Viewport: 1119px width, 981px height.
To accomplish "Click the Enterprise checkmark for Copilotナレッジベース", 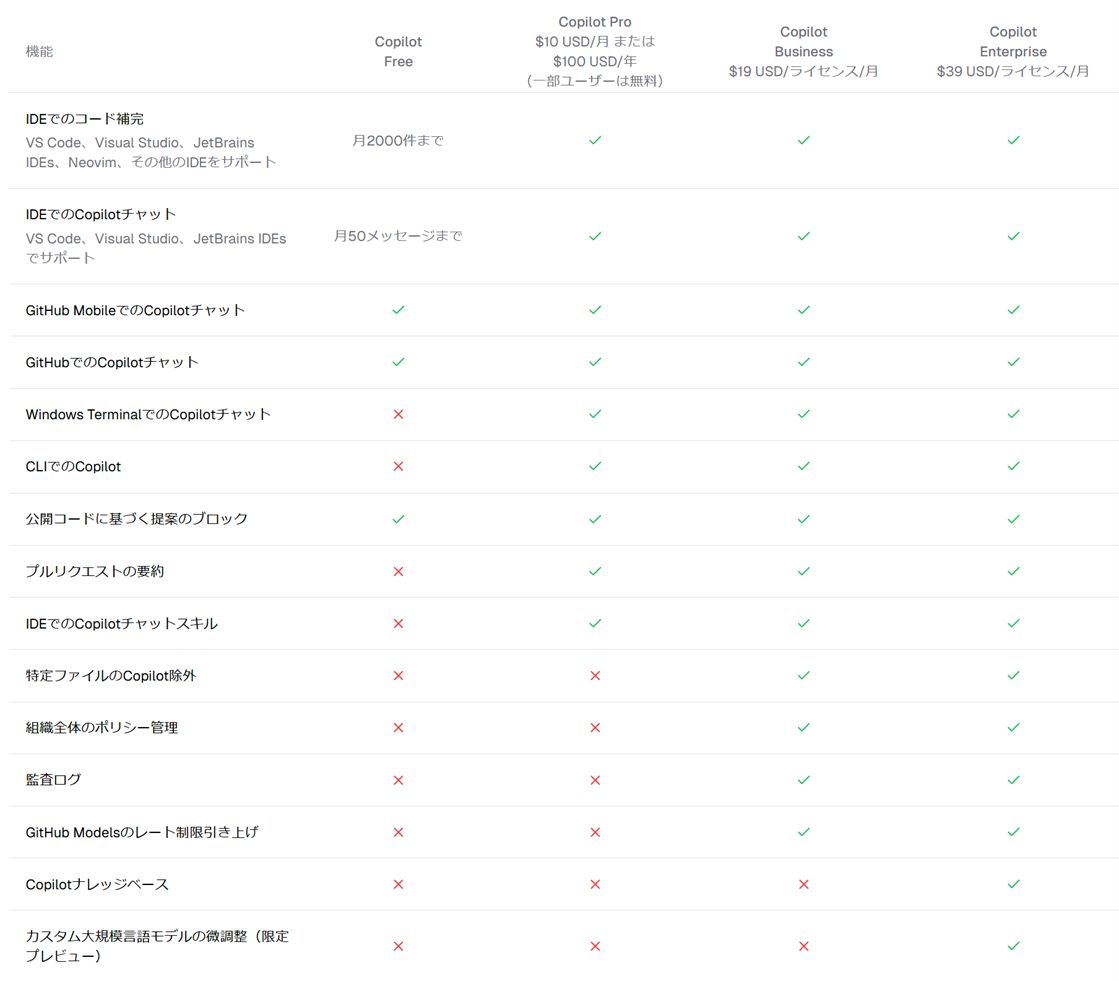I will [x=1013, y=884].
